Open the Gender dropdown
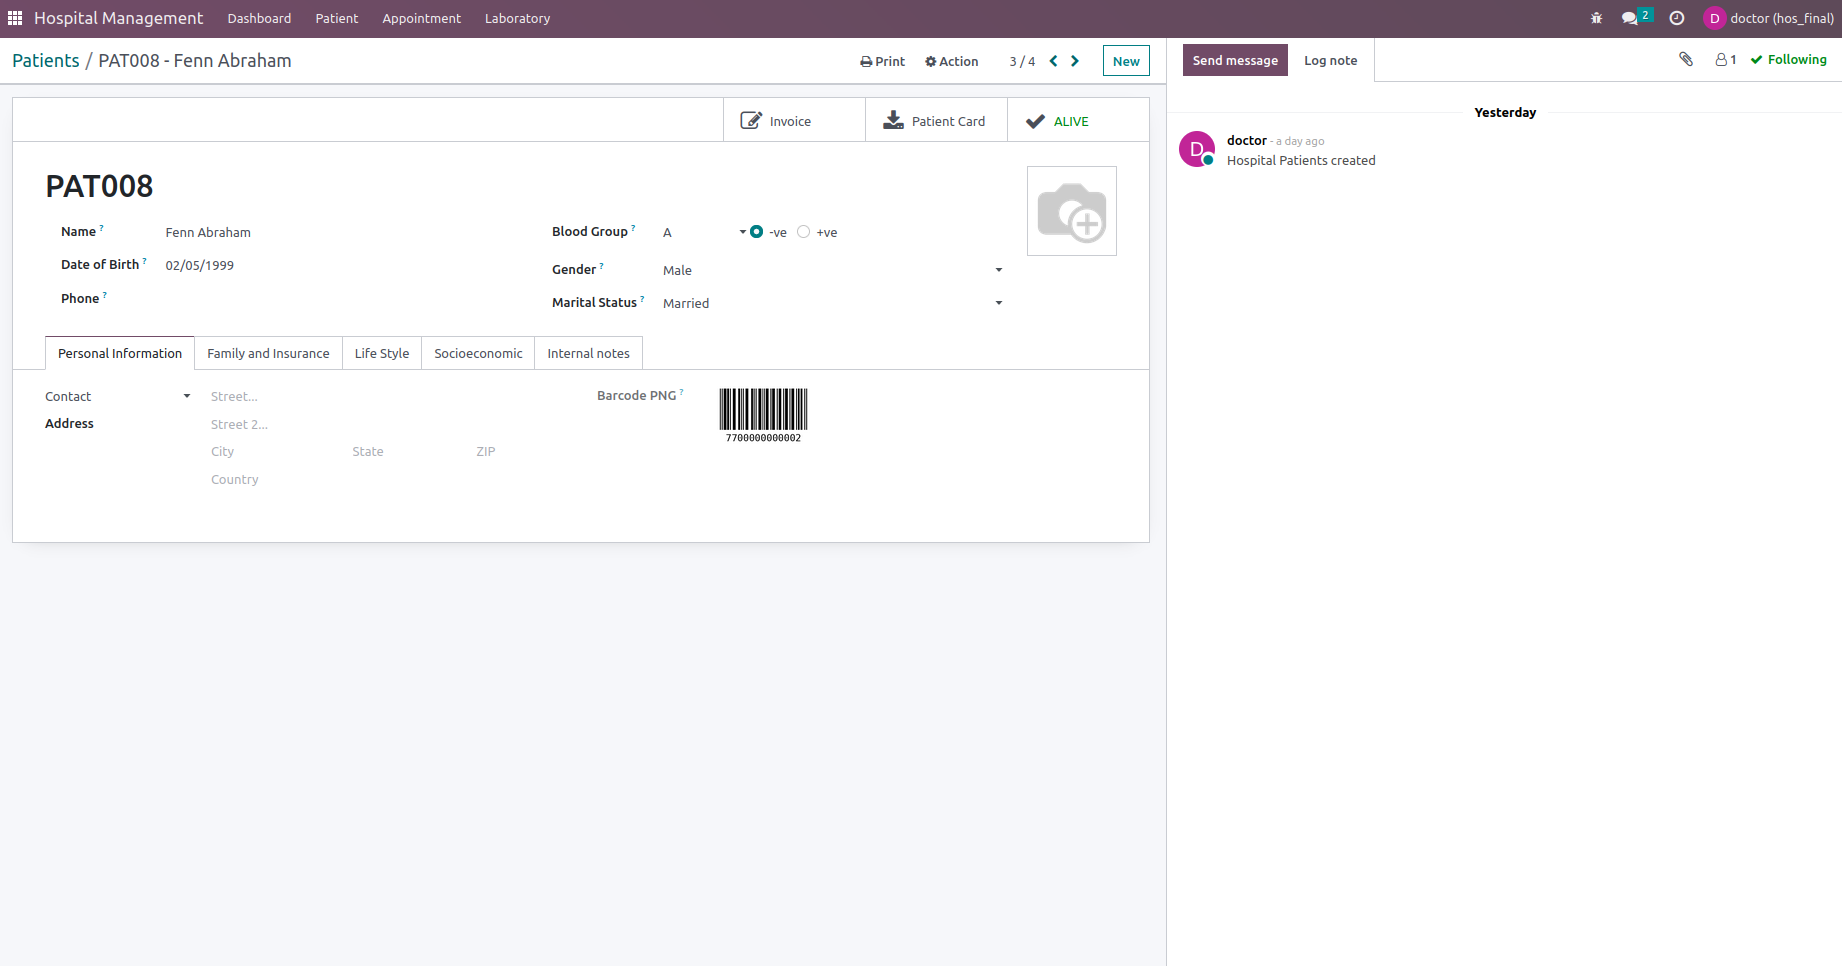This screenshot has width=1842, height=966. click(x=833, y=270)
